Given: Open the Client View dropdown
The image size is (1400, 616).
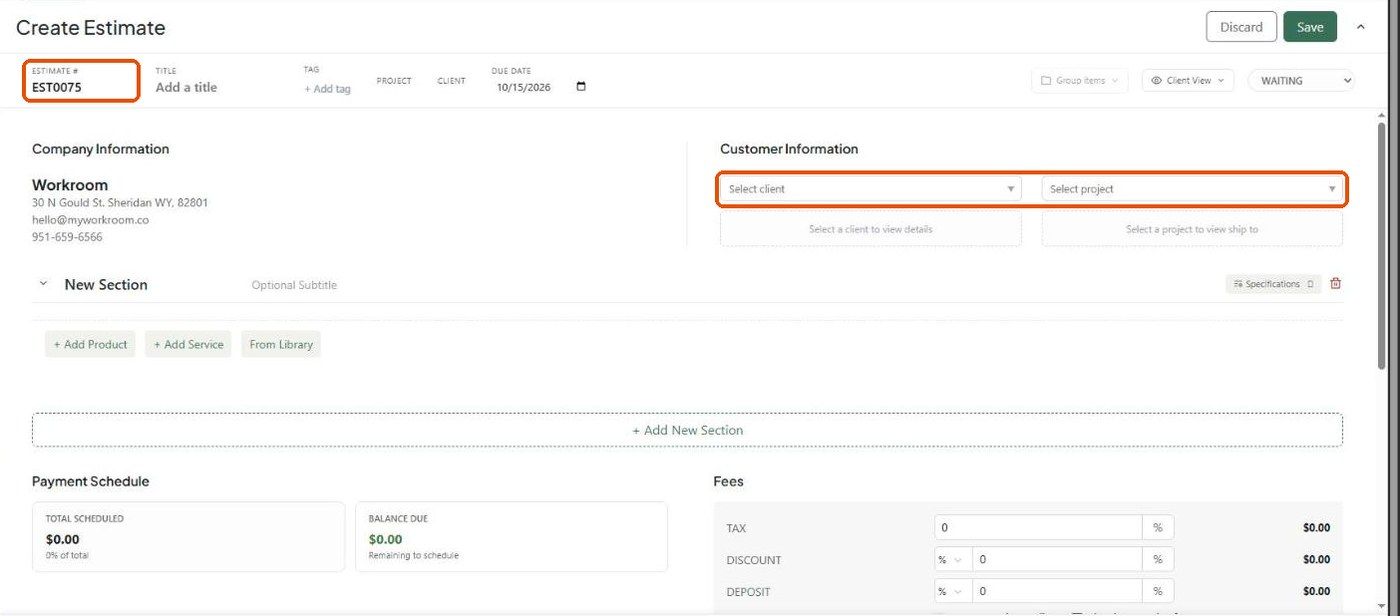Looking at the screenshot, I should [x=1188, y=81].
